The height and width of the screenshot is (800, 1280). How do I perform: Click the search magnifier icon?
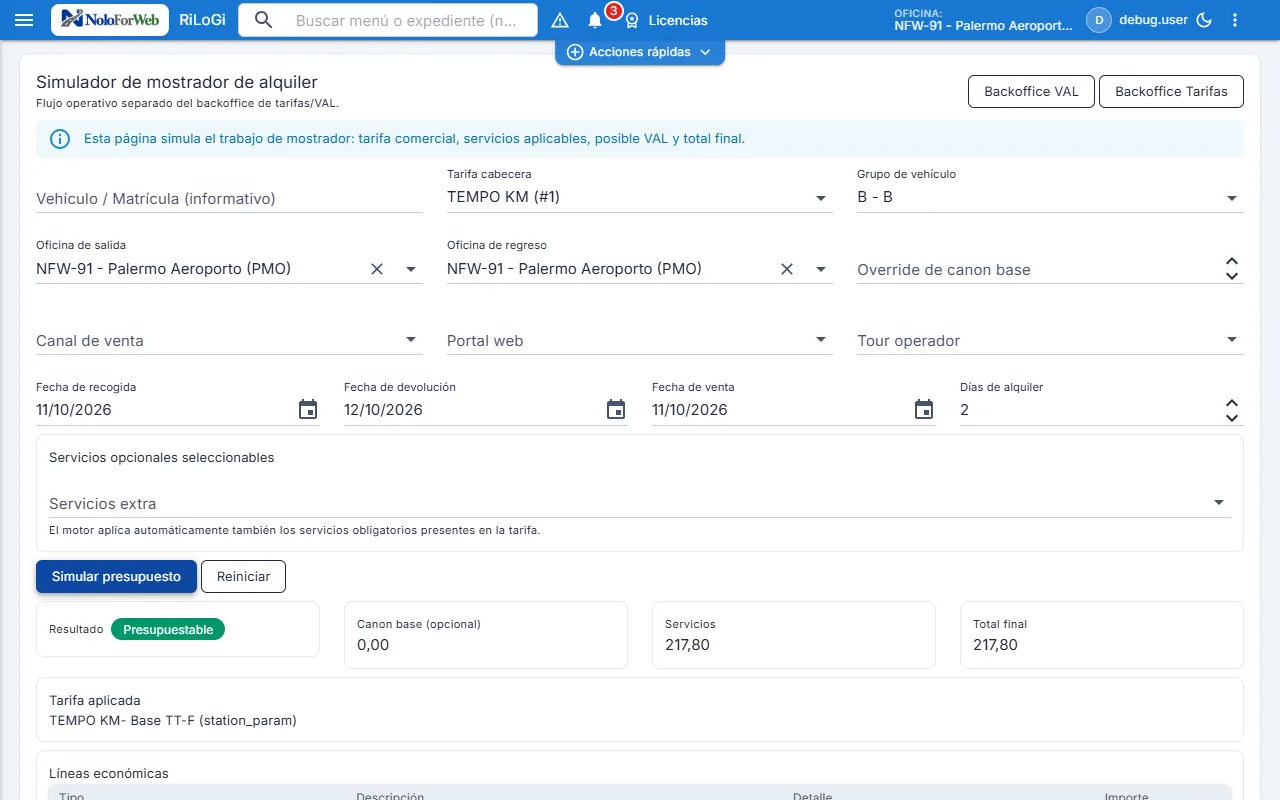coord(263,20)
